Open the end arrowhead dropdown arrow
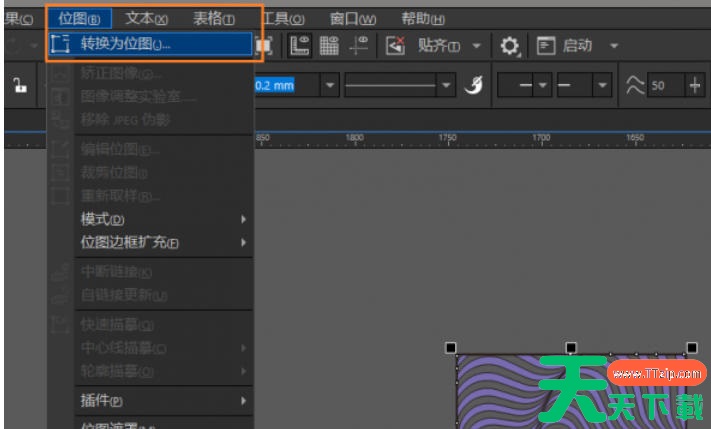 point(602,85)
